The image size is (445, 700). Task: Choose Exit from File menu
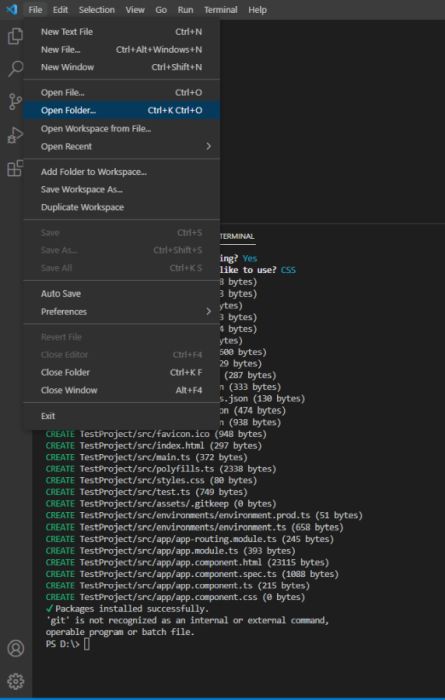click(121, 416)
